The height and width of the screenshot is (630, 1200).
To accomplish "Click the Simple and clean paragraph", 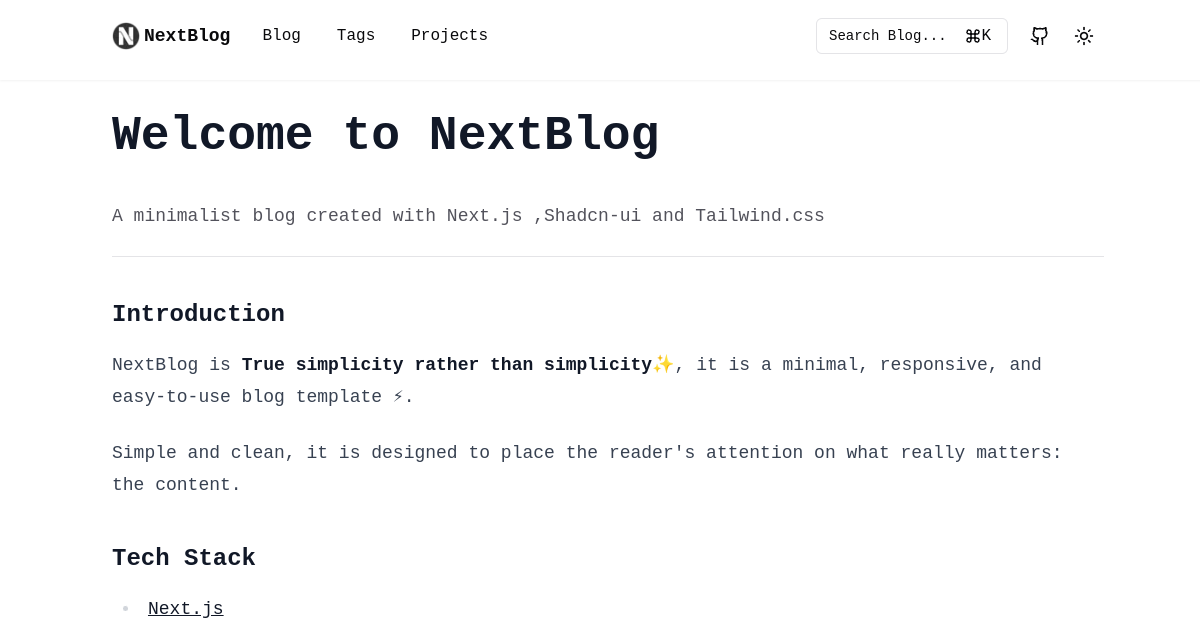I will click(587, 469).
